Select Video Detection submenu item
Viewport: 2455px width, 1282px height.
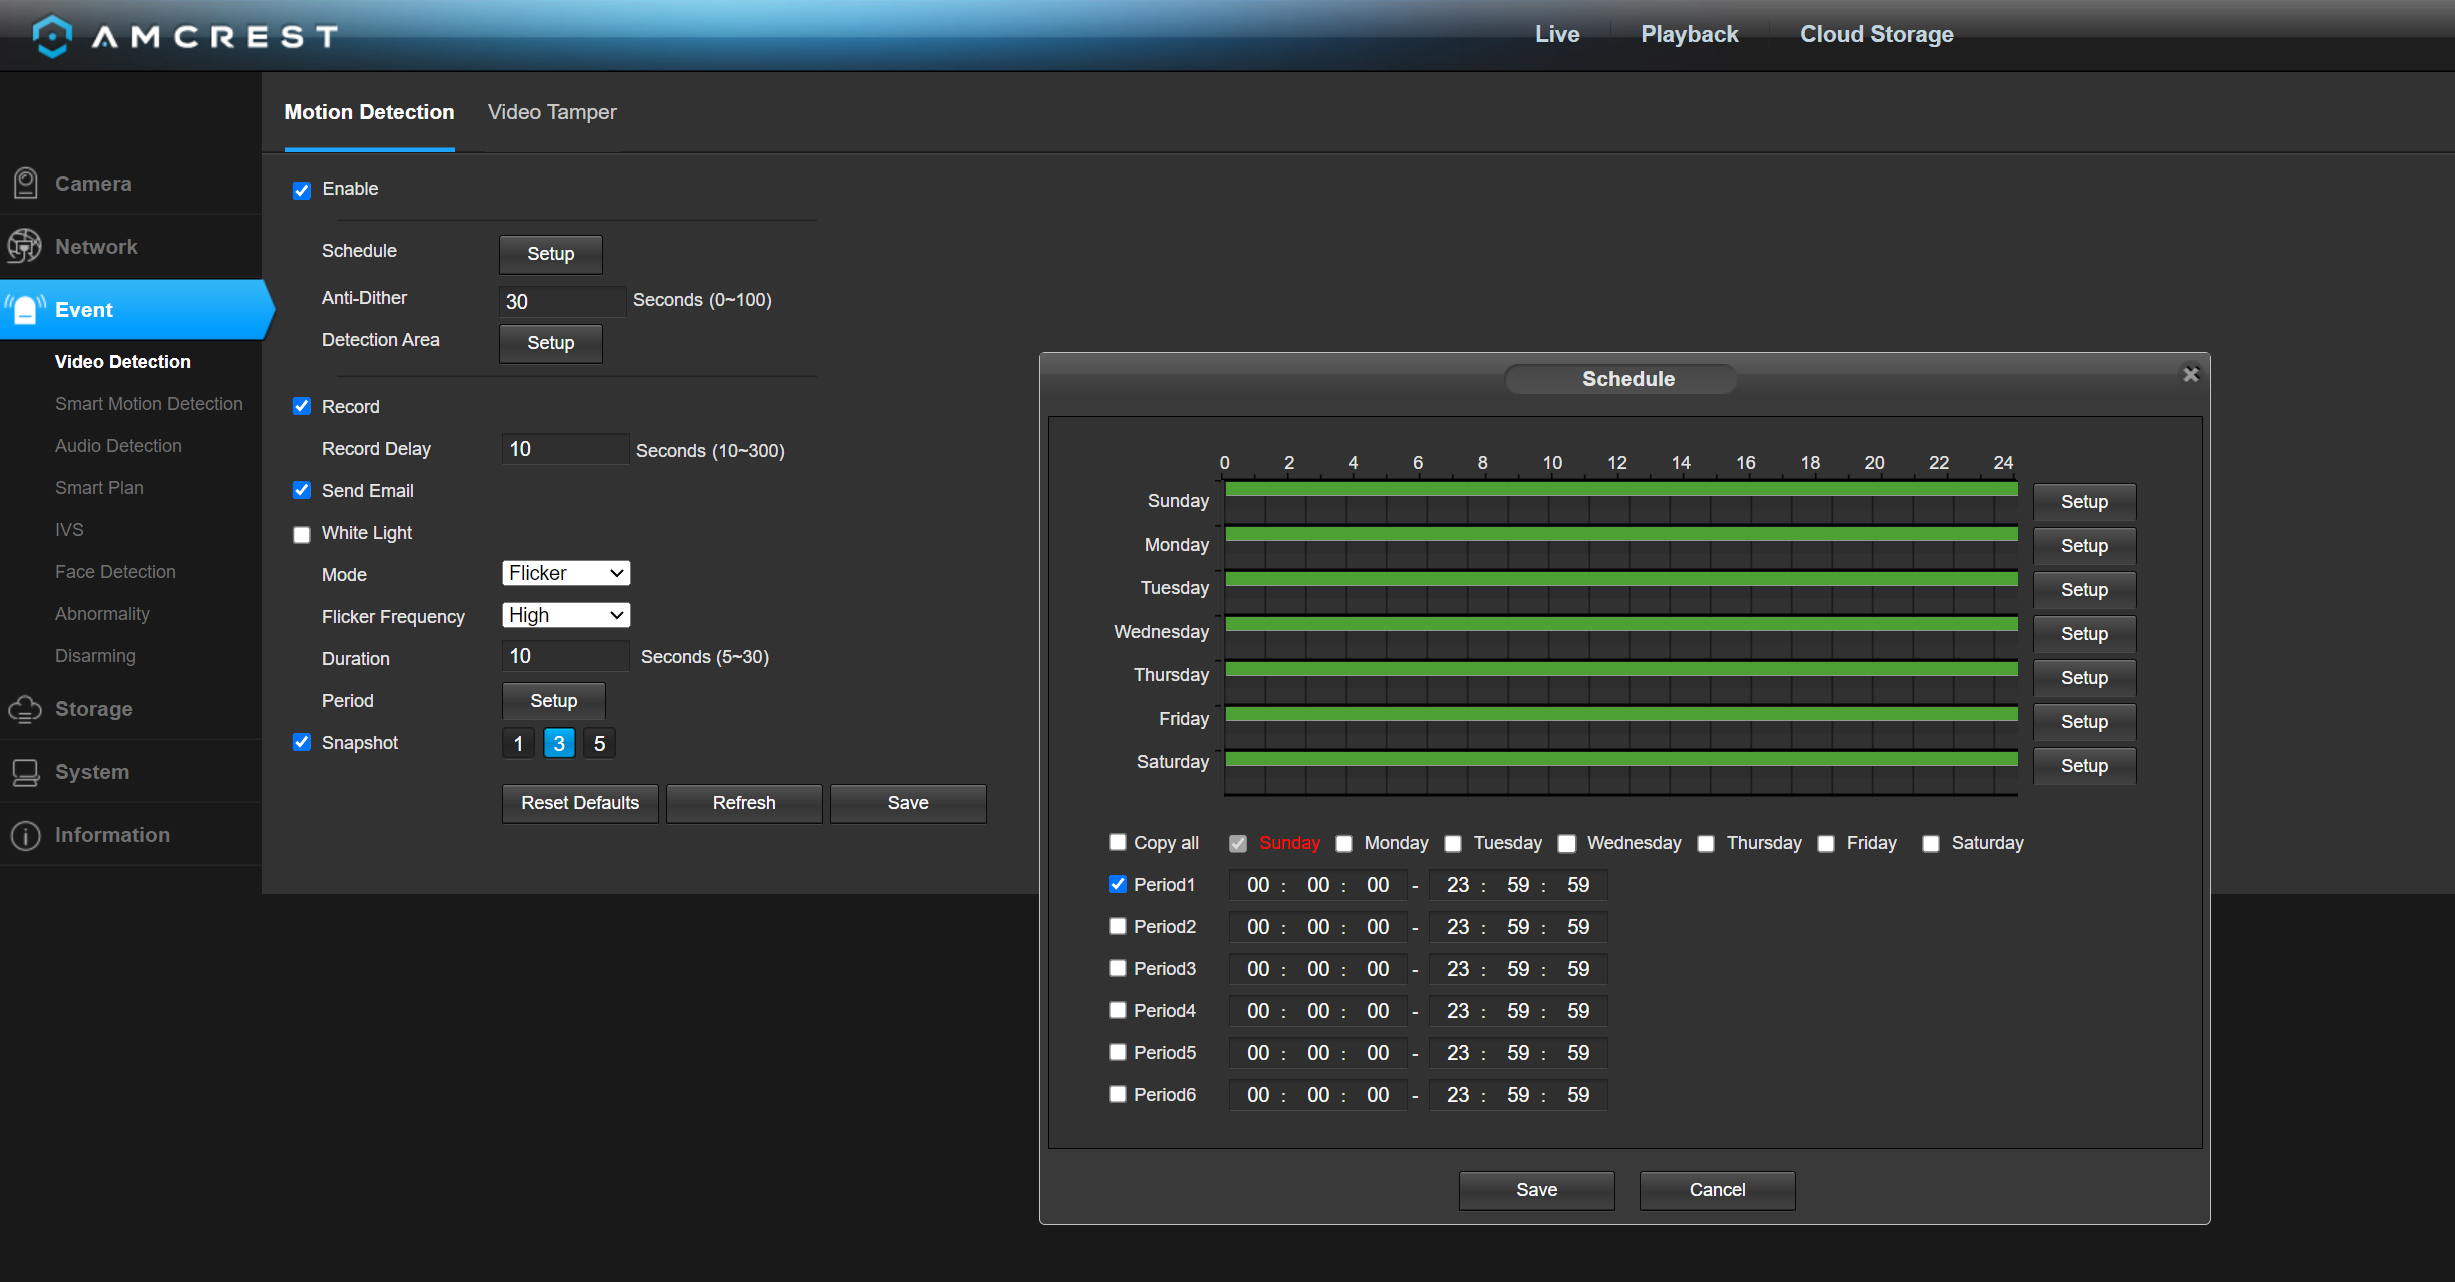pyautogui.click(x=122, y=362)
